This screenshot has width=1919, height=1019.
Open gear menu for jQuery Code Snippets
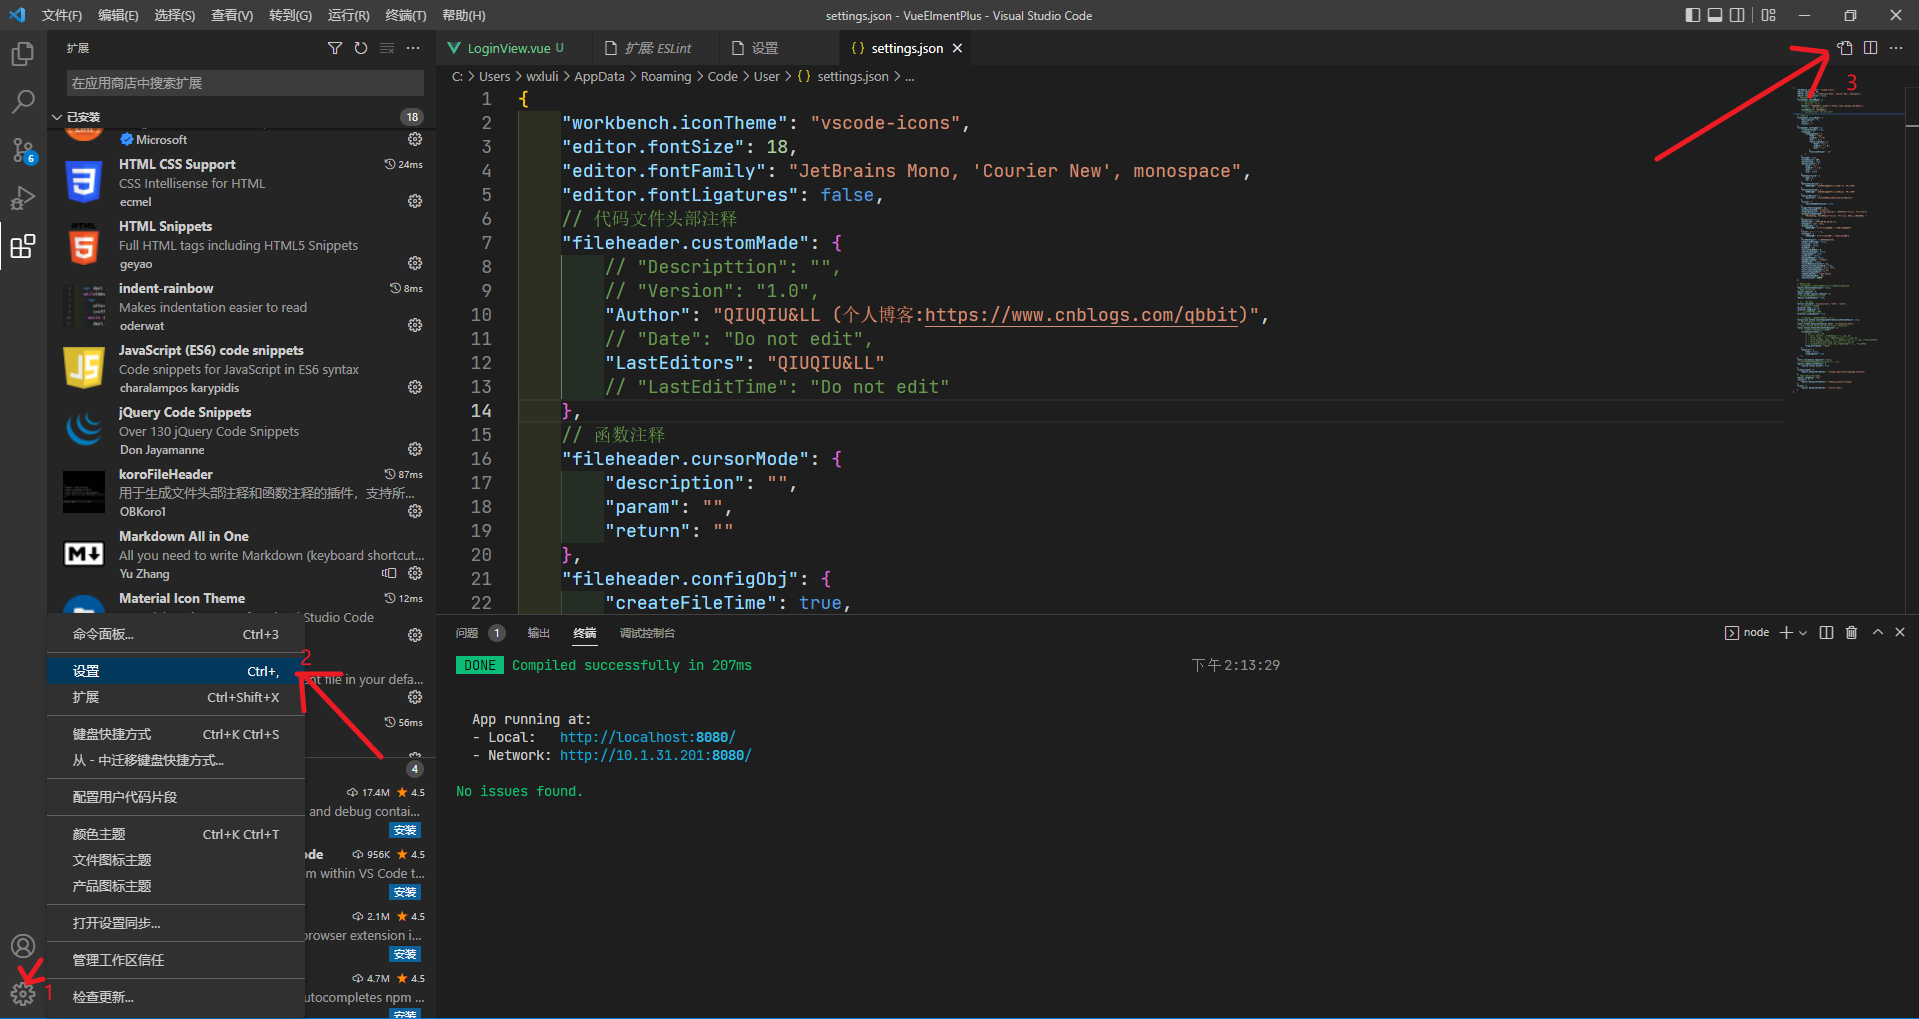(415, 449)
